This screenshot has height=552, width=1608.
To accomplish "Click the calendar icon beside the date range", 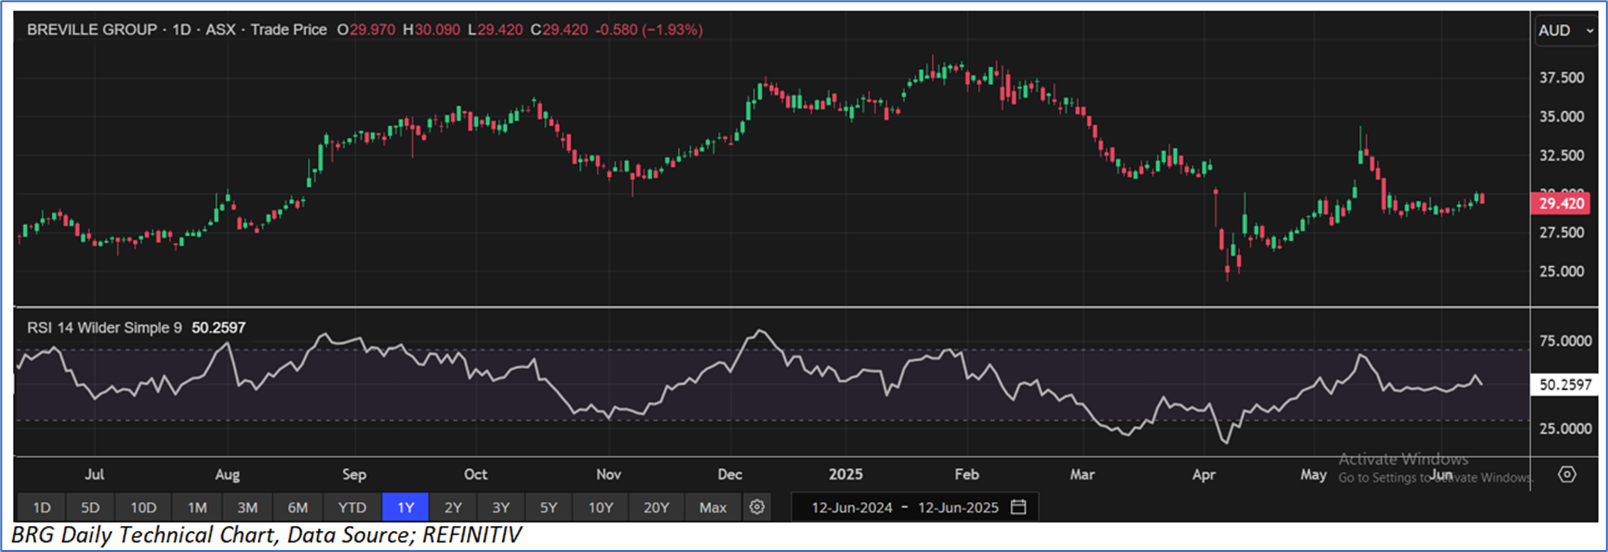I will point(1019,507).
